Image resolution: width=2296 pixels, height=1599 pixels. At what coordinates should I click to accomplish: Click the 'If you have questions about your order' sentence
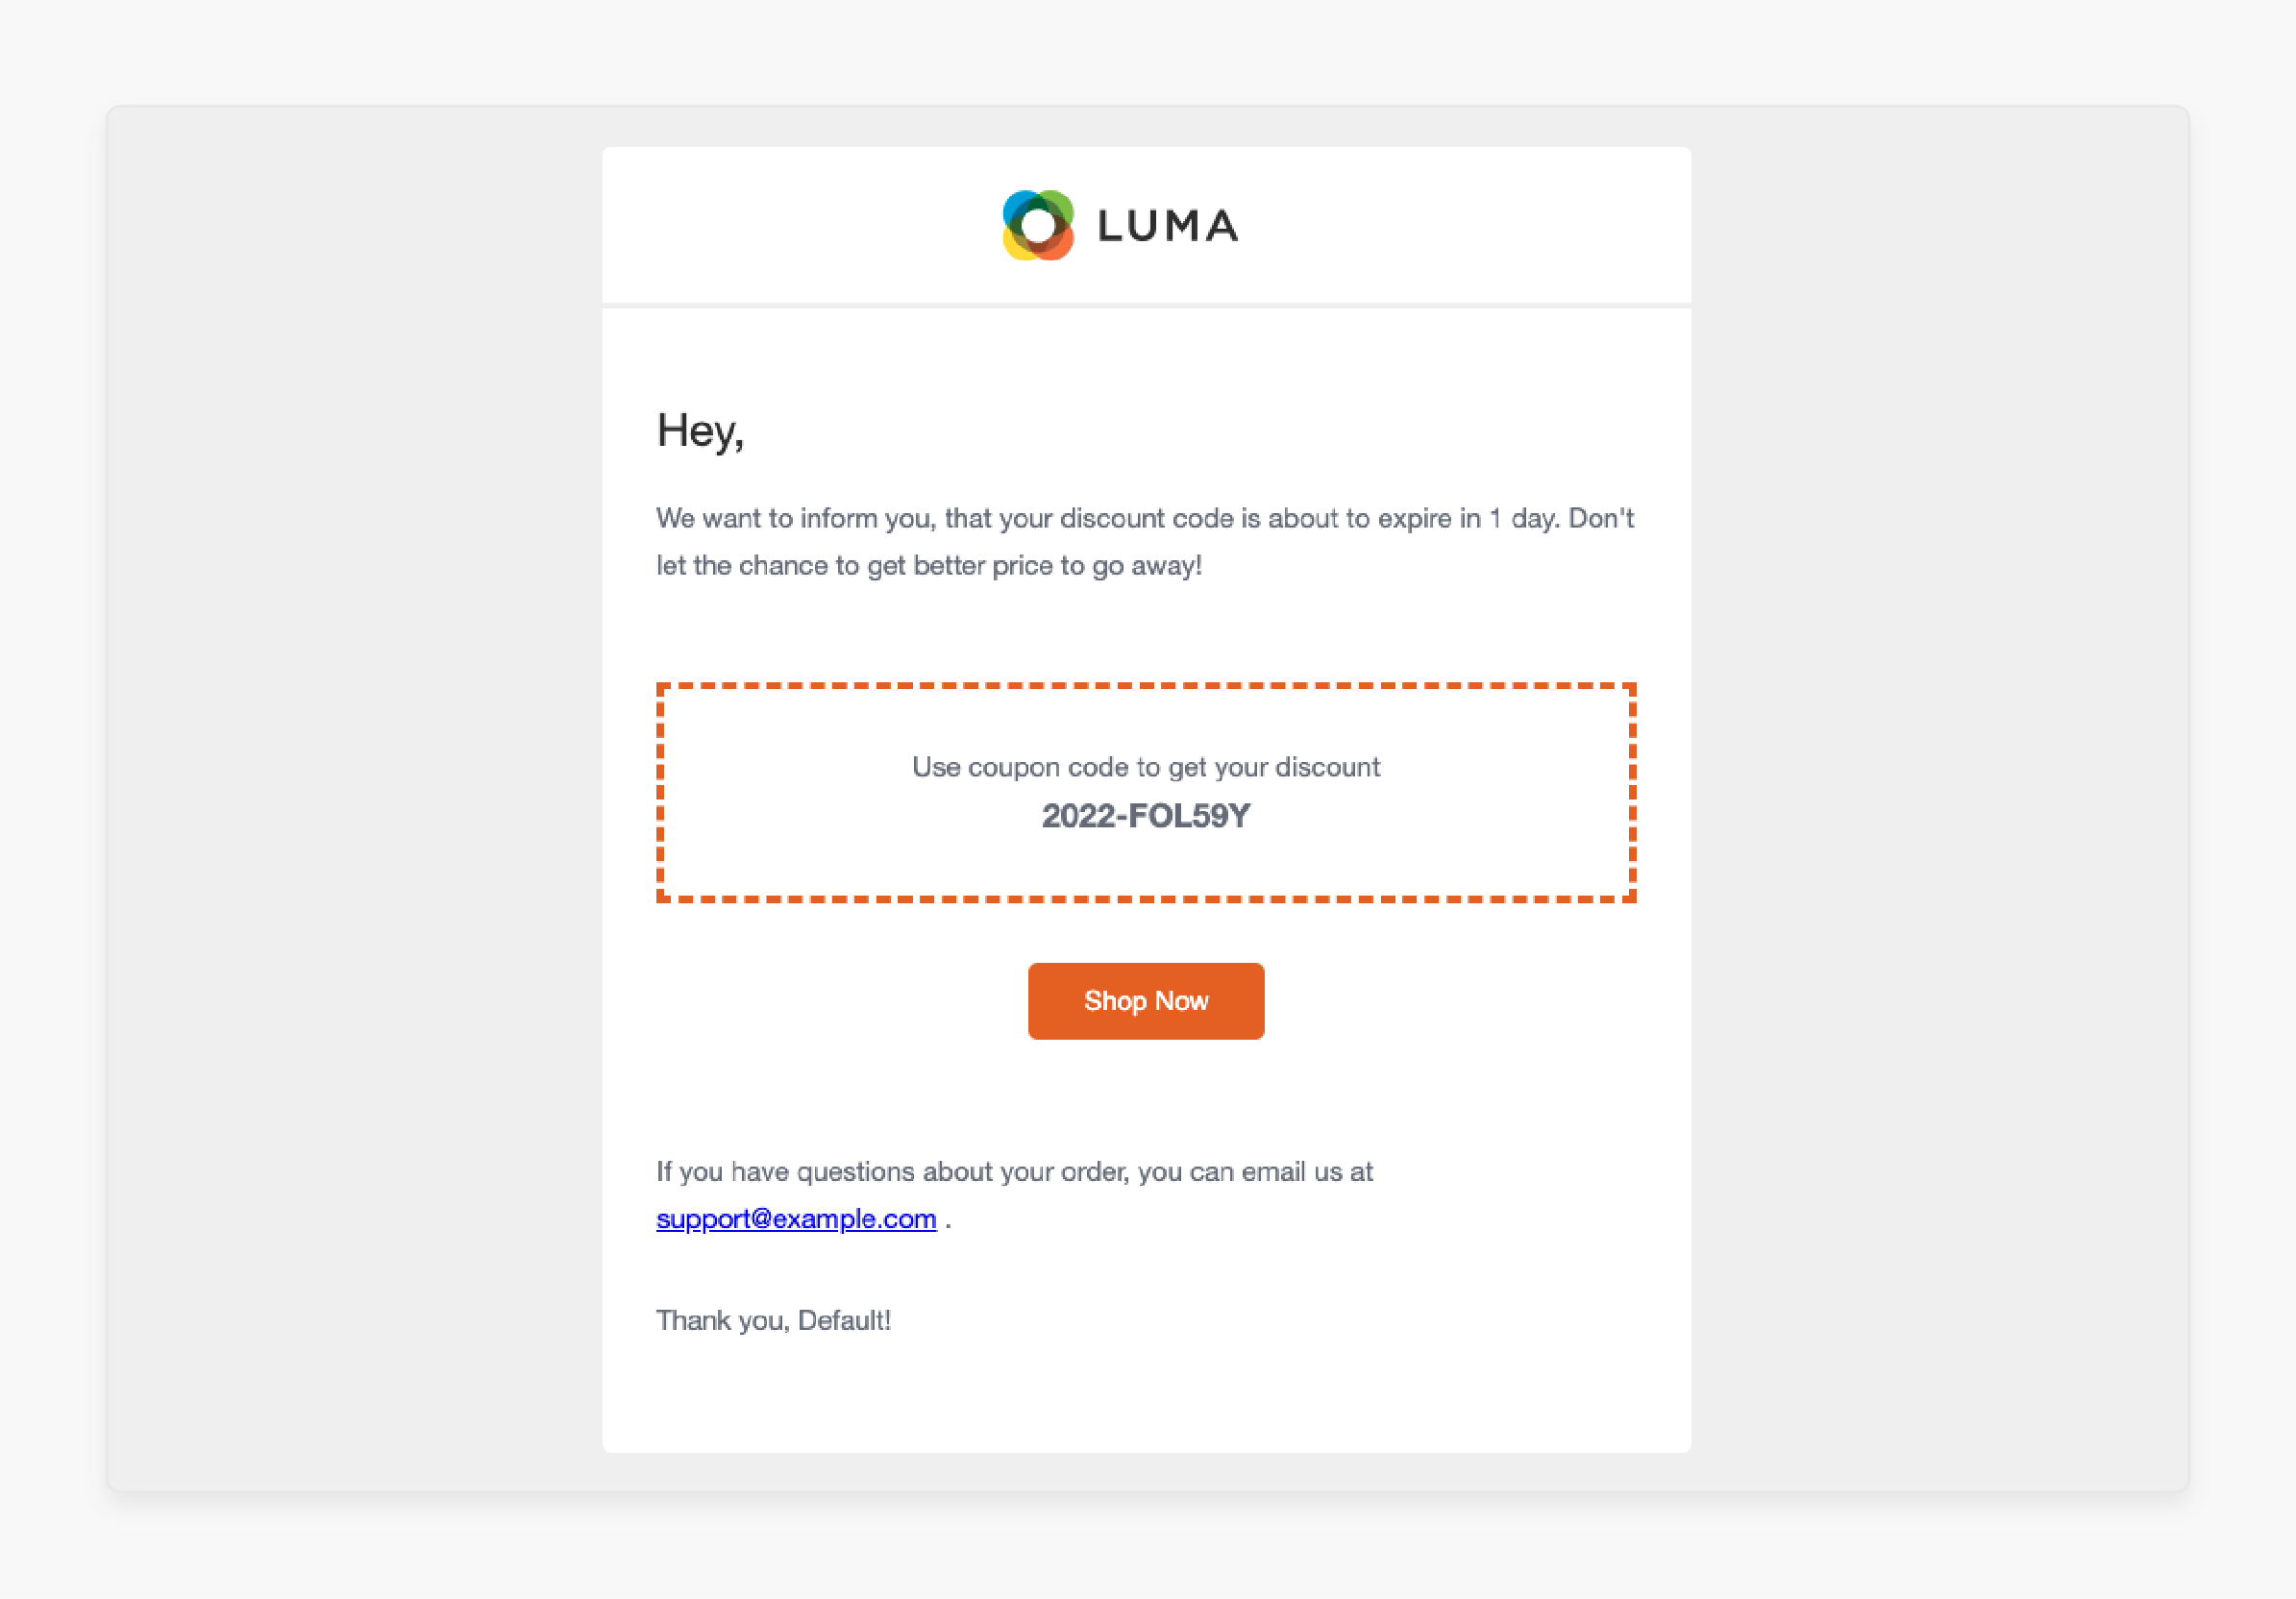pos(1014,1172)
